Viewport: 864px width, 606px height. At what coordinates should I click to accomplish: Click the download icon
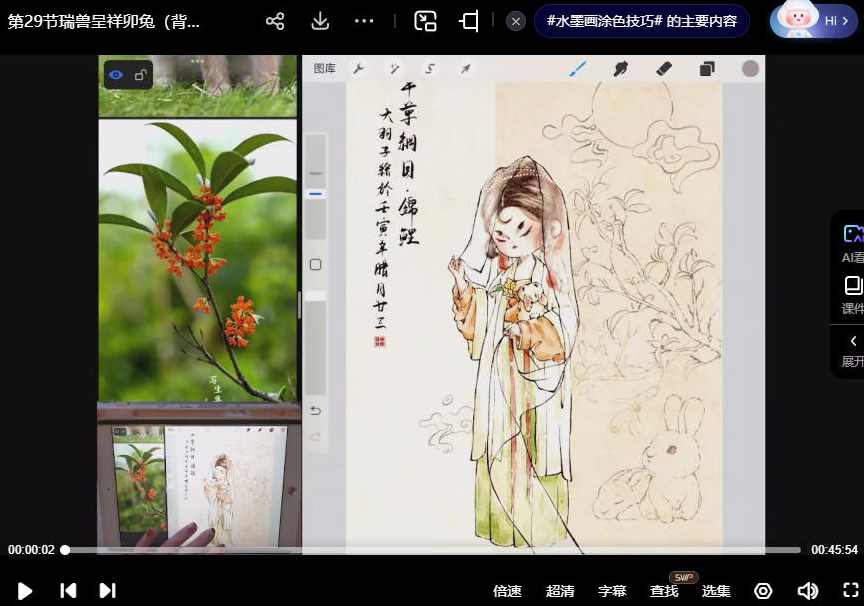point(321,20)
